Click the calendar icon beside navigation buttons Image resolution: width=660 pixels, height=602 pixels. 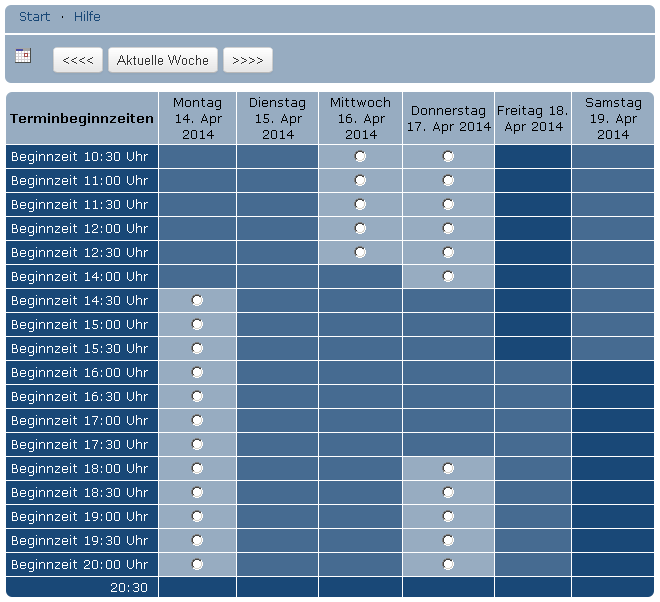pyautogui.click(x=24, y=56)
